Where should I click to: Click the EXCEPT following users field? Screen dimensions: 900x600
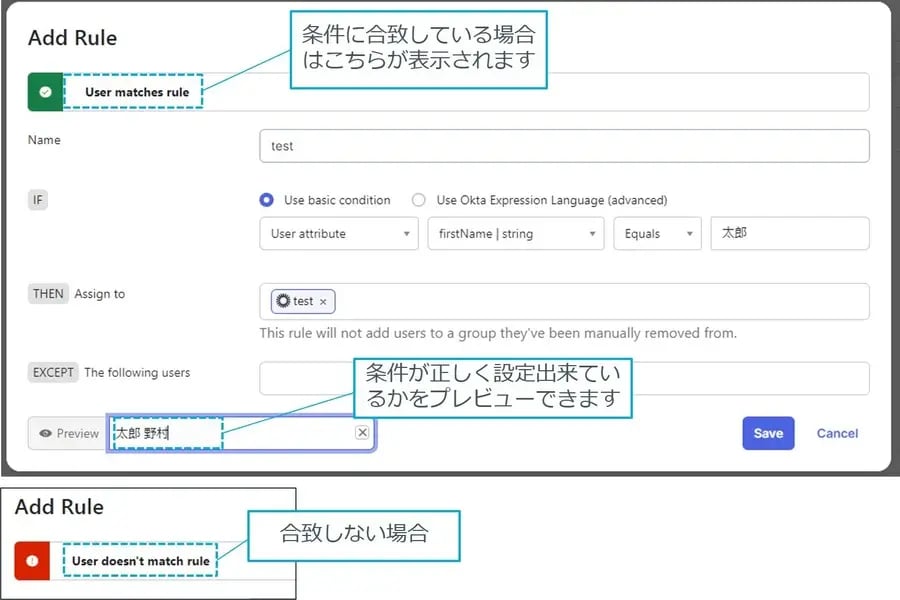pyautogui.click(x=563, y=378)
